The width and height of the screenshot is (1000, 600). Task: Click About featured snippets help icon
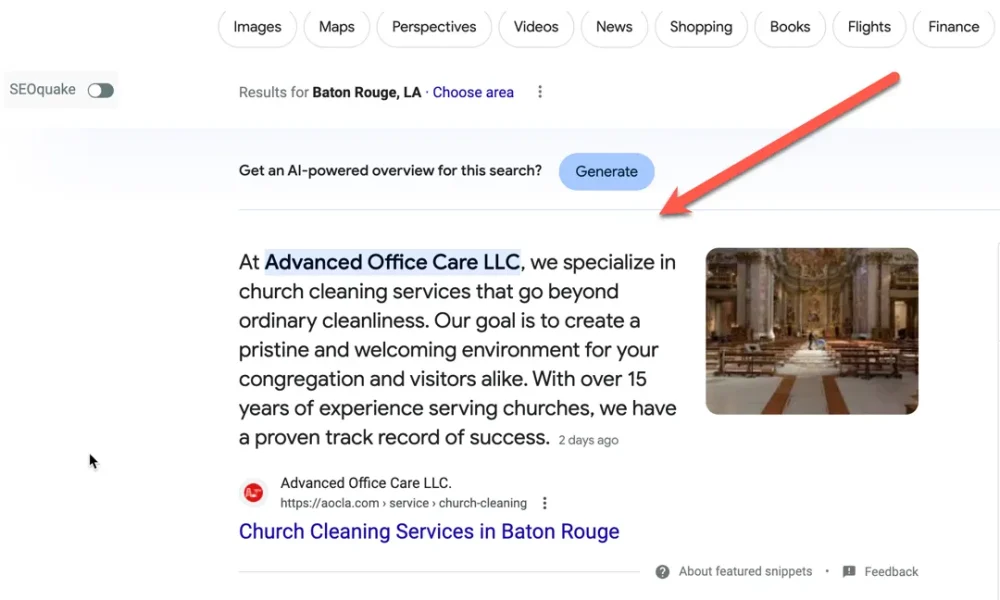point(663,572)
